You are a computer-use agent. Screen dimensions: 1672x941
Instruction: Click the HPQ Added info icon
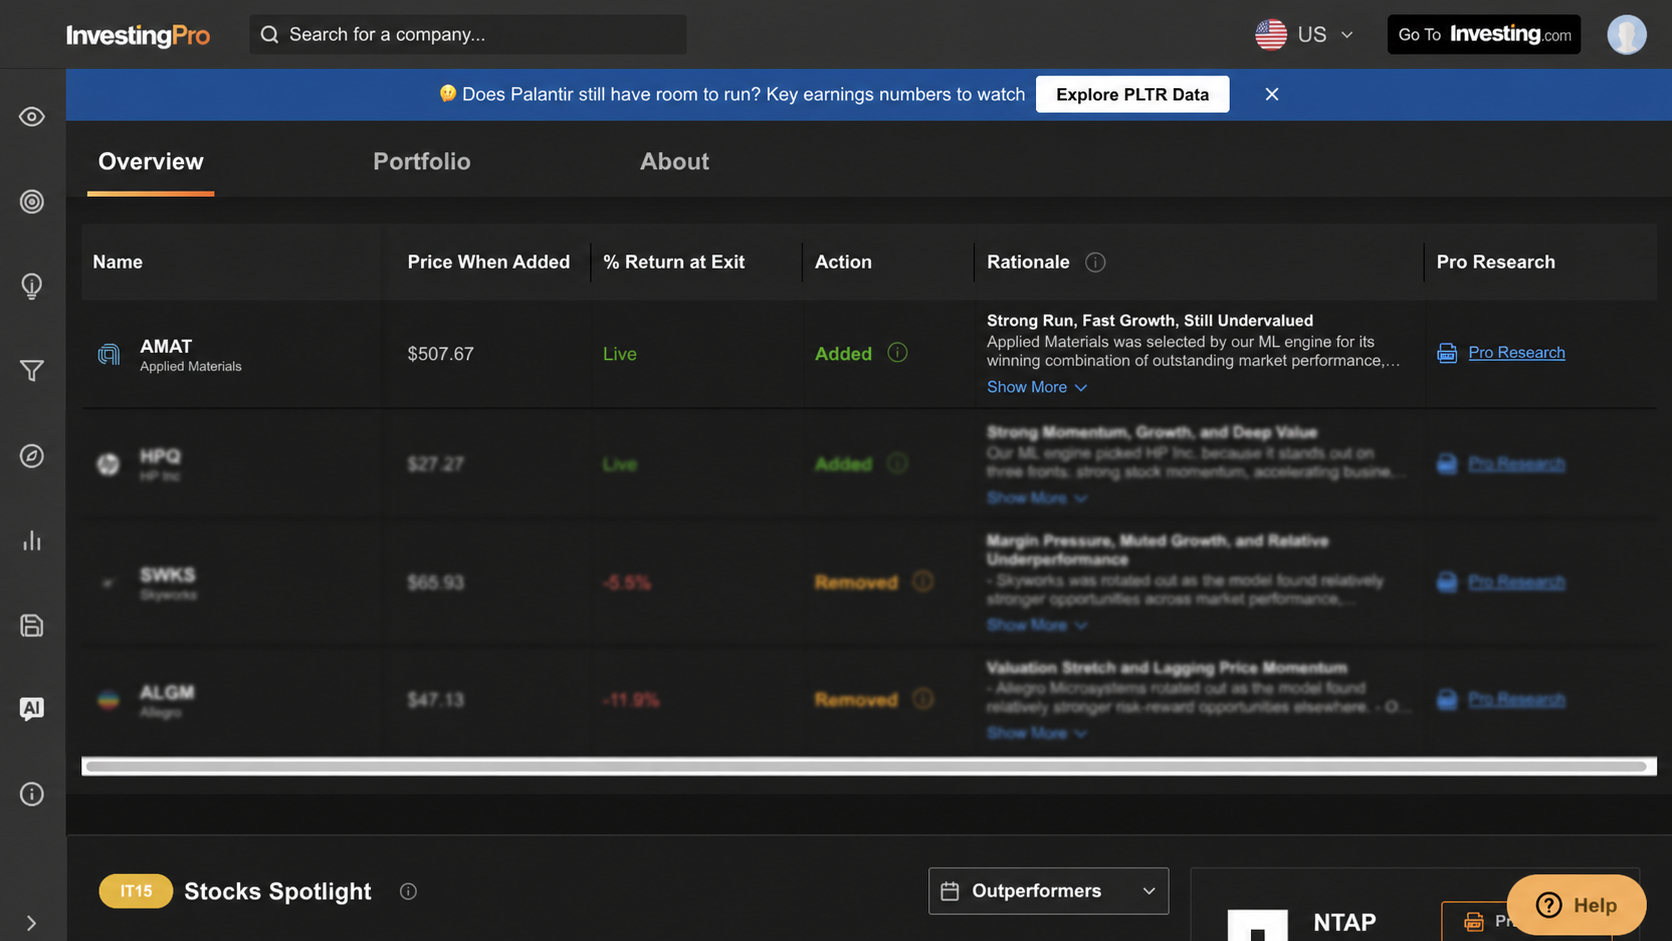pos(897,464)
